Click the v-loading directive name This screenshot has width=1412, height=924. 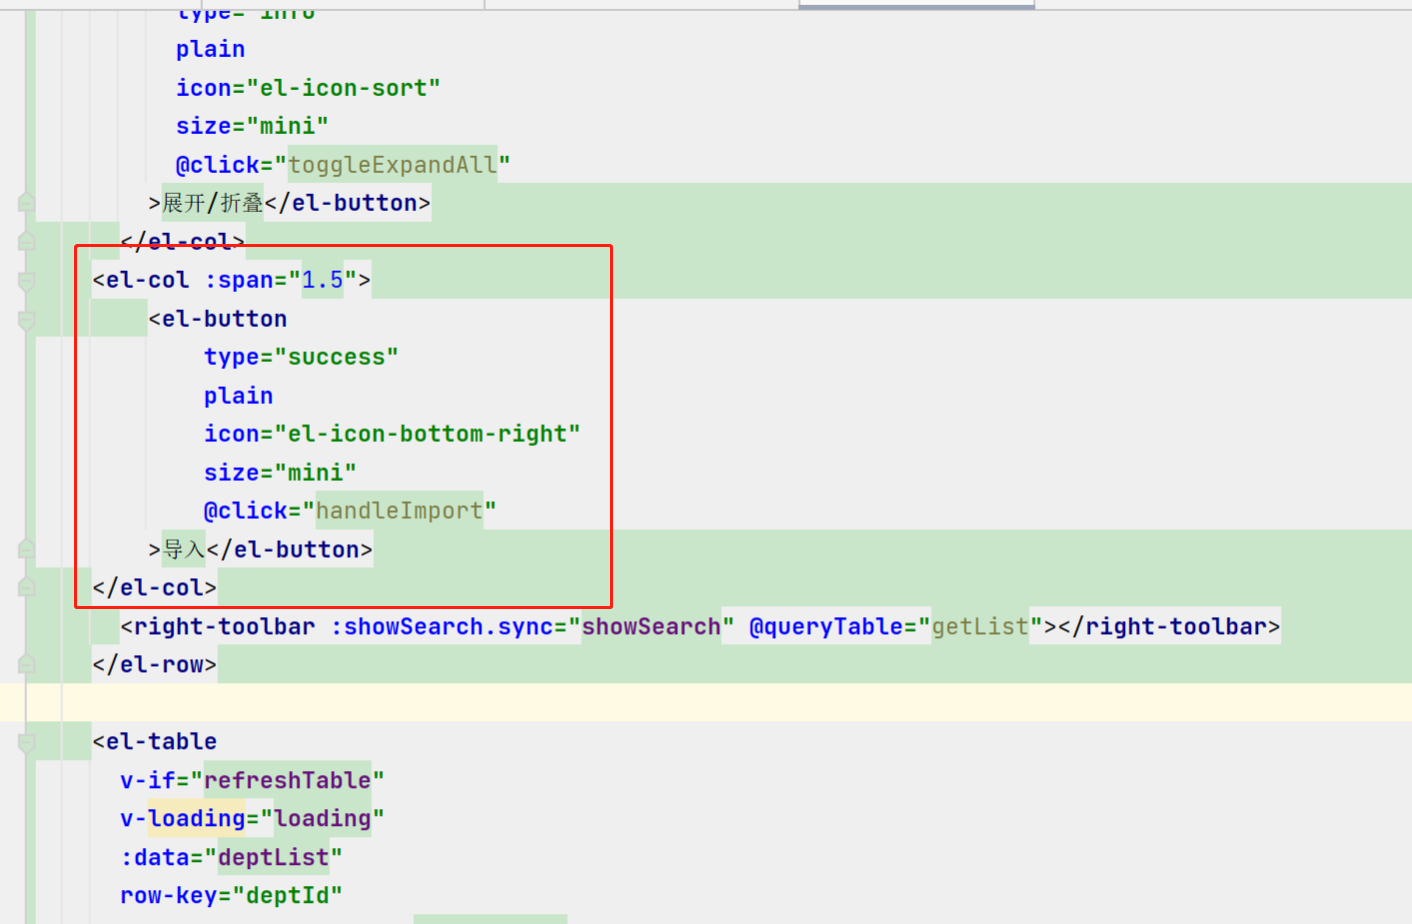tap(182, 819)
